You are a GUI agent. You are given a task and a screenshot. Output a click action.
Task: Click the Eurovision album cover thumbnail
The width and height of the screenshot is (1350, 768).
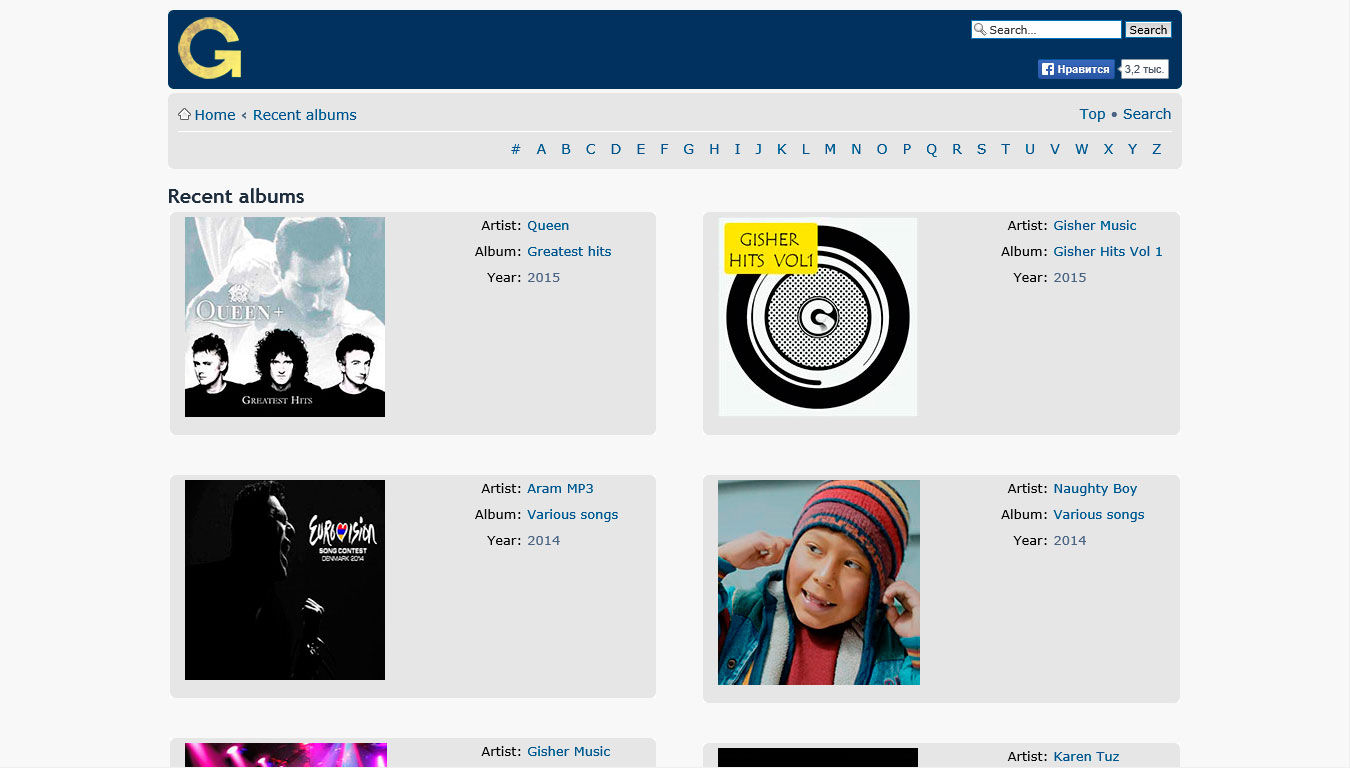click(x=285, y=580)
